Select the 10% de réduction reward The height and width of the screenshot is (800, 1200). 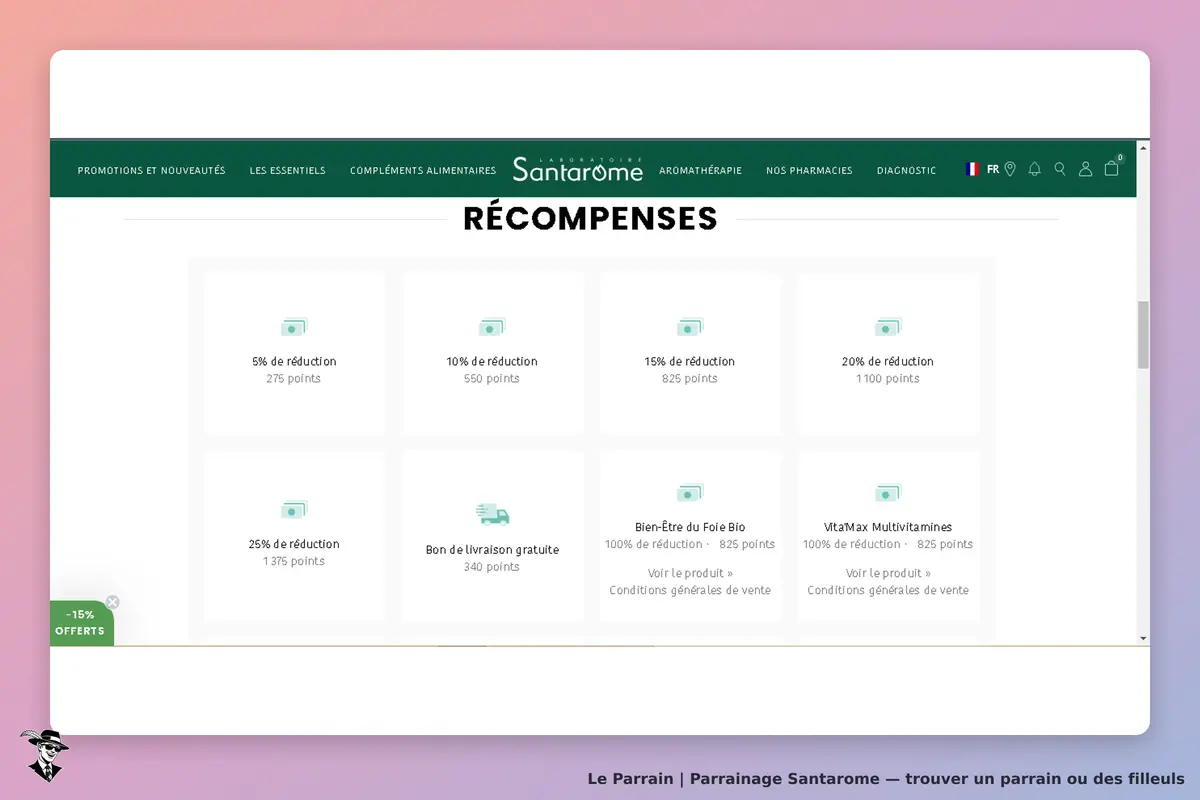pyautogui.click(x=492, y=353)
